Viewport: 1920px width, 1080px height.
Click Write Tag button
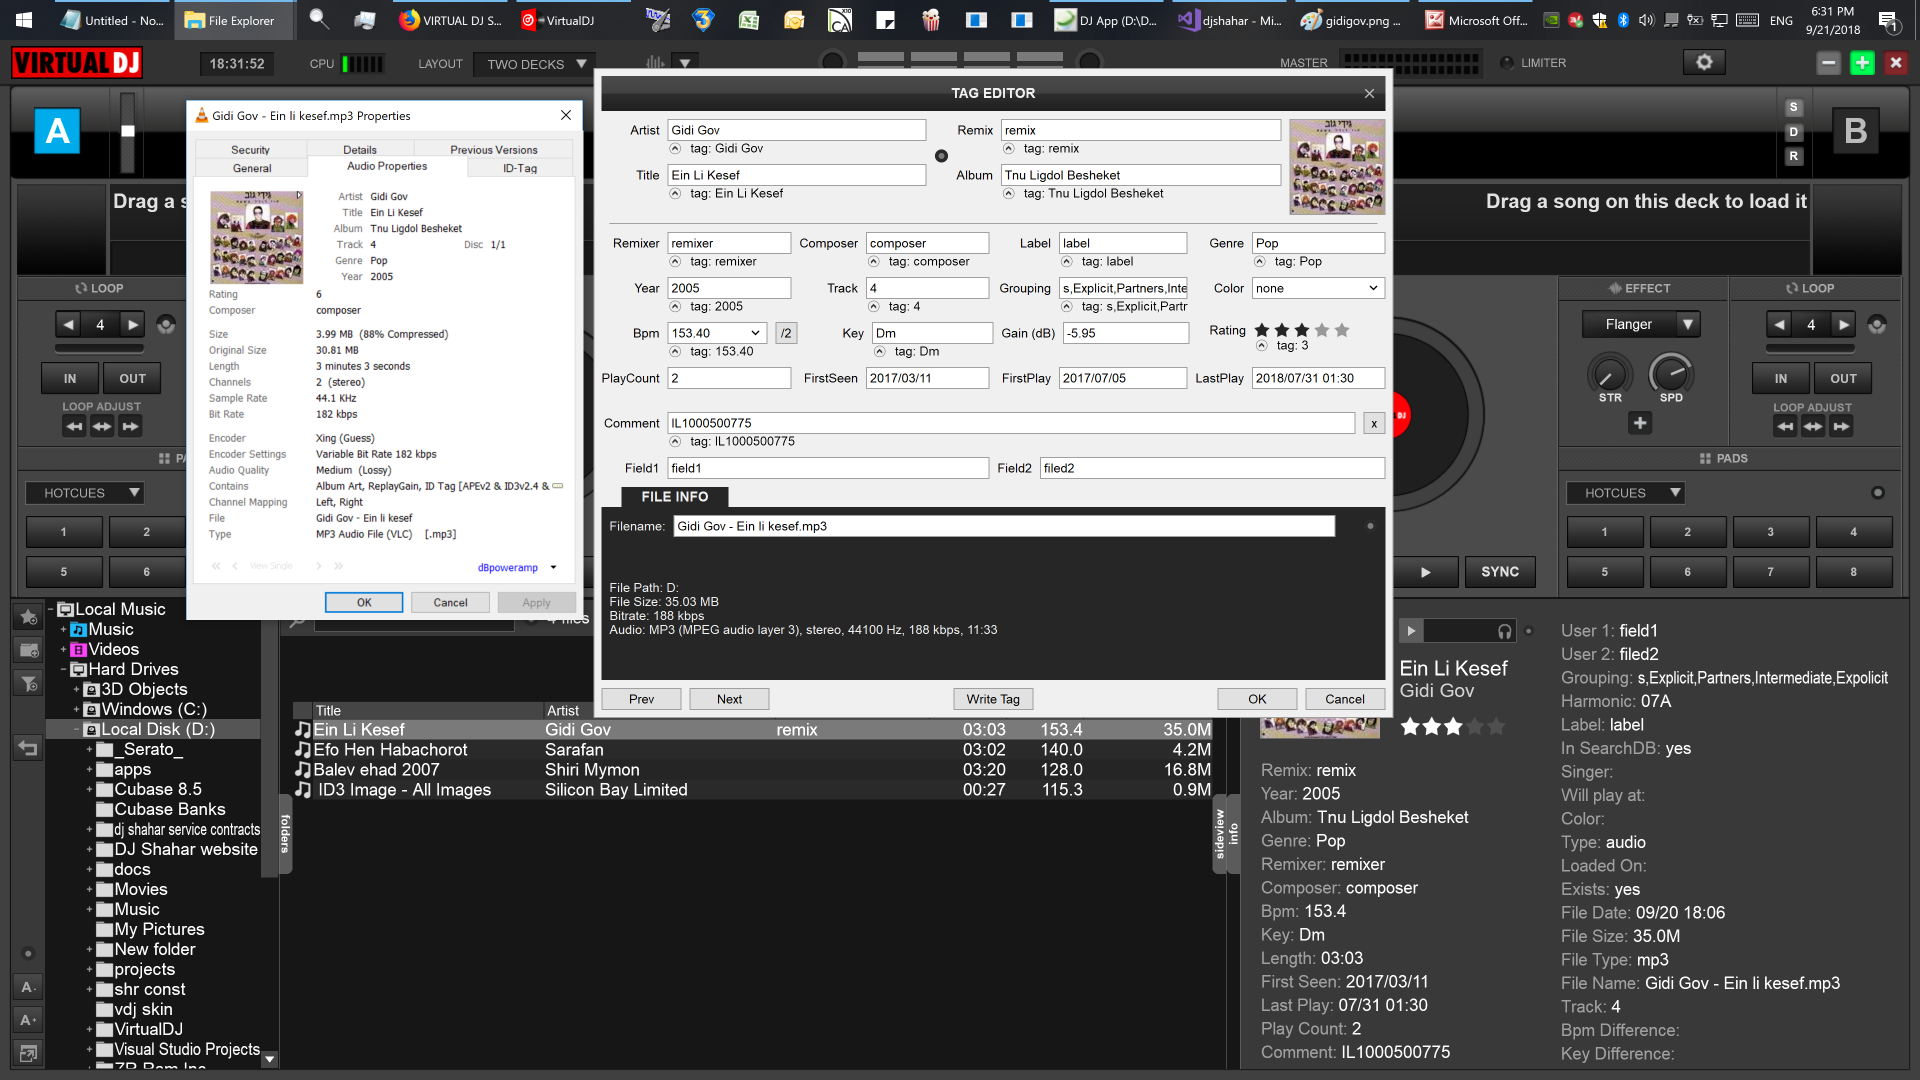(993, 699)
